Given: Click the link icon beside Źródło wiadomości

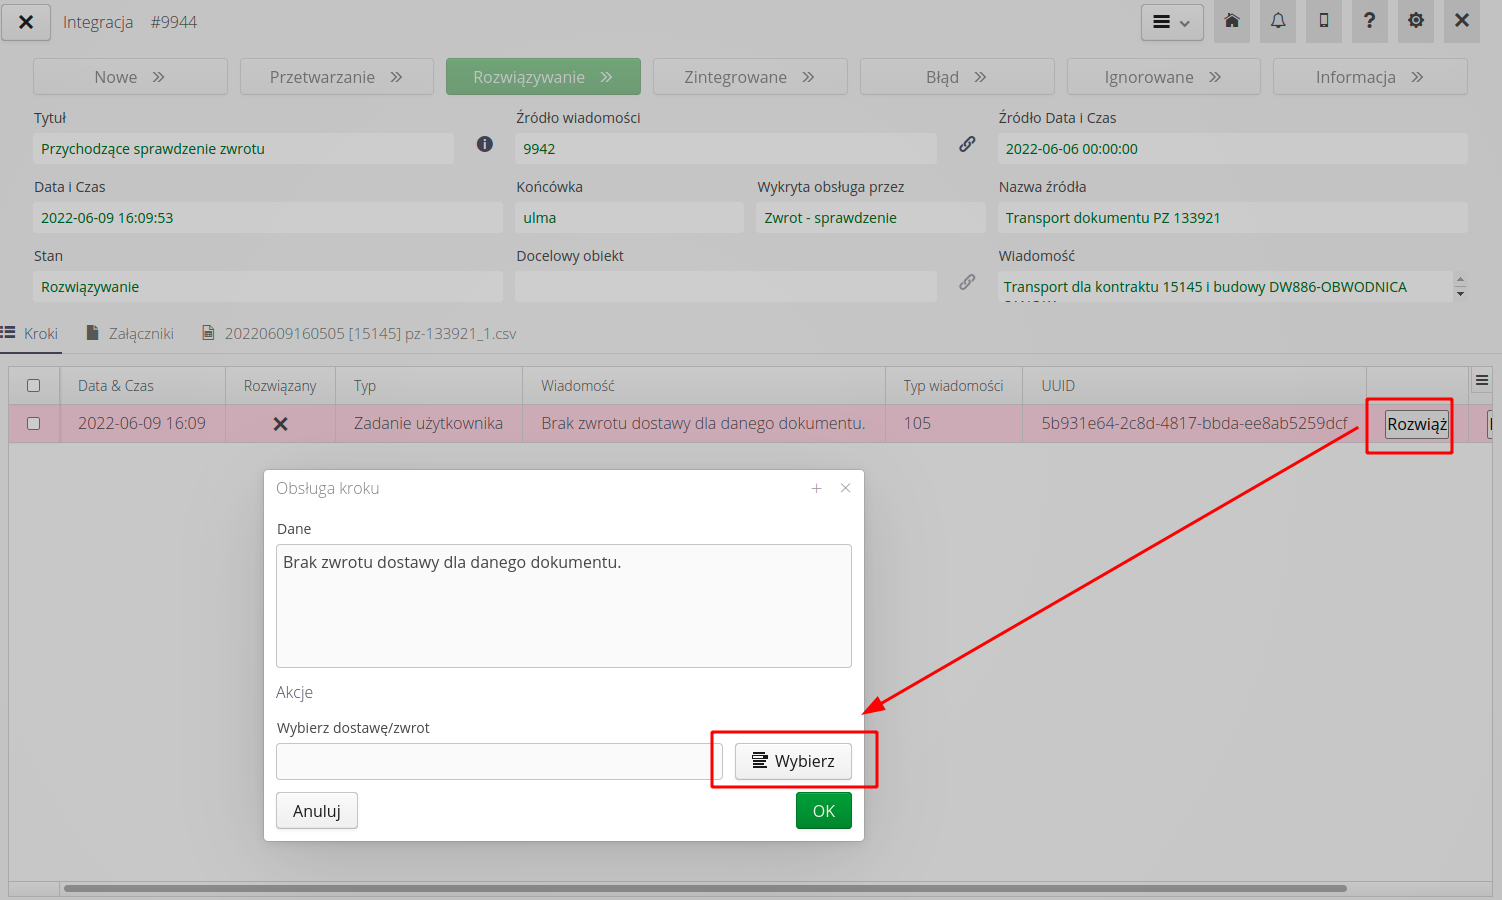Looking at the screenshot, I should [967, 143].
